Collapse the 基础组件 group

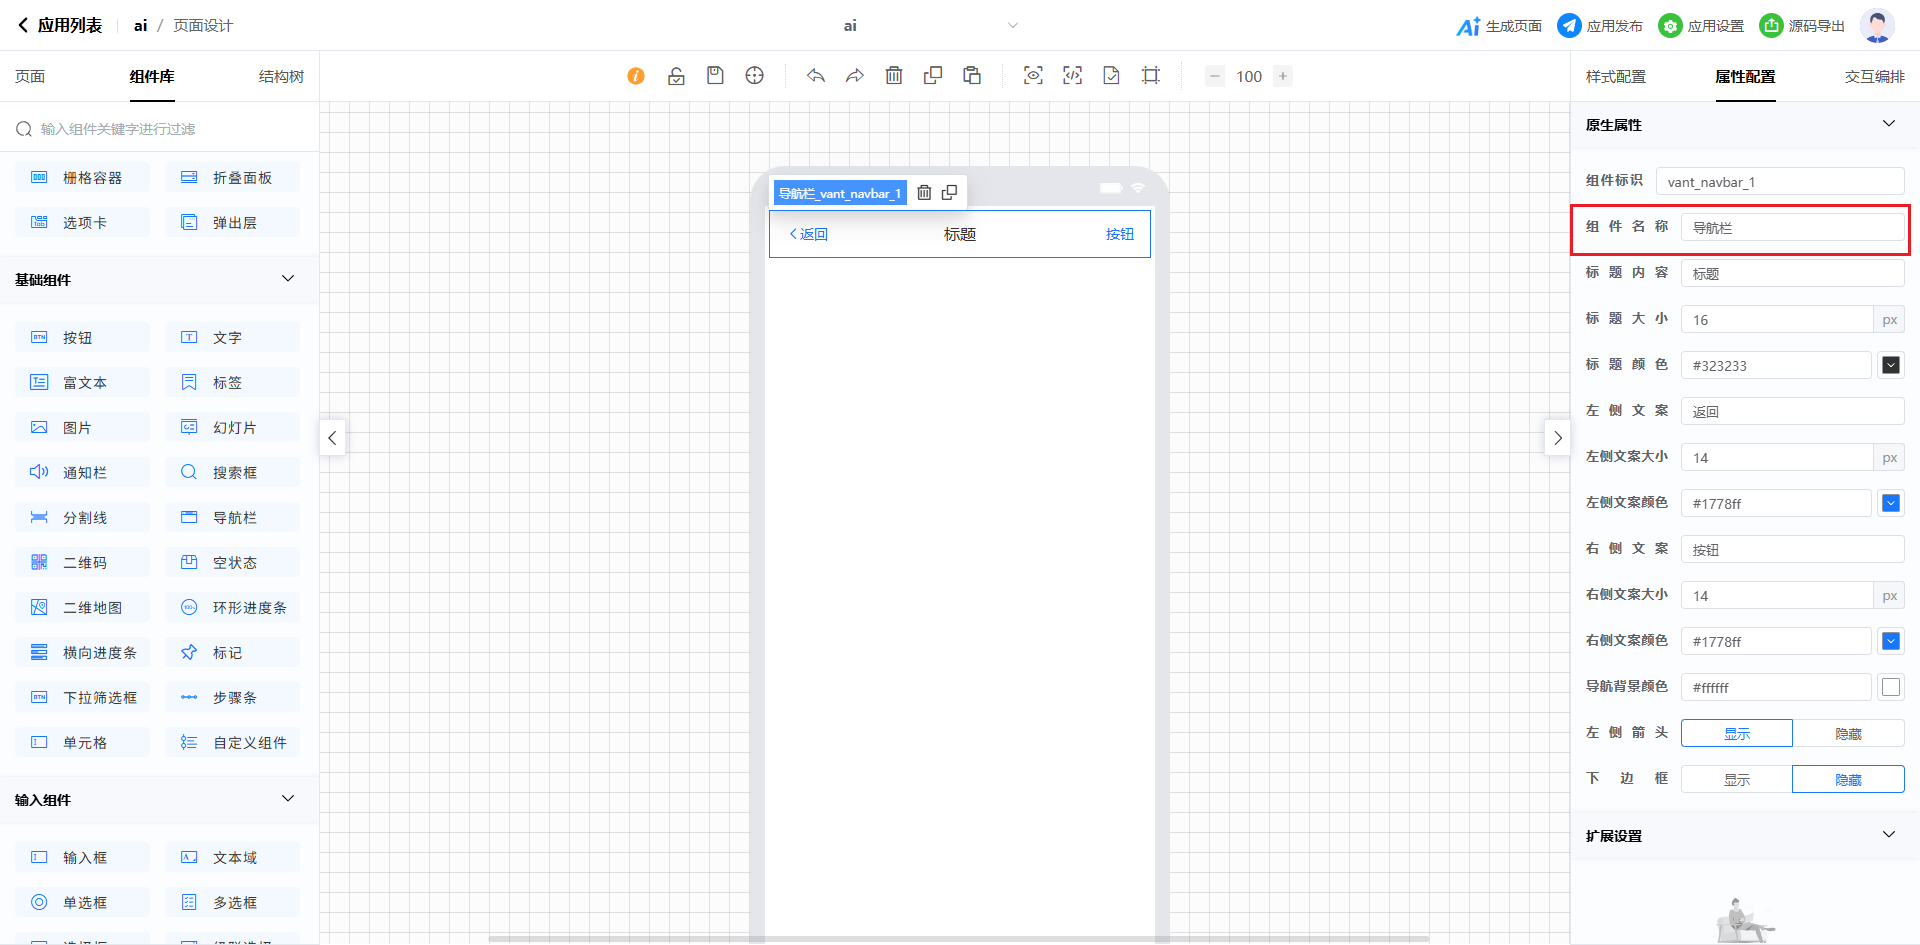point(288,279)
